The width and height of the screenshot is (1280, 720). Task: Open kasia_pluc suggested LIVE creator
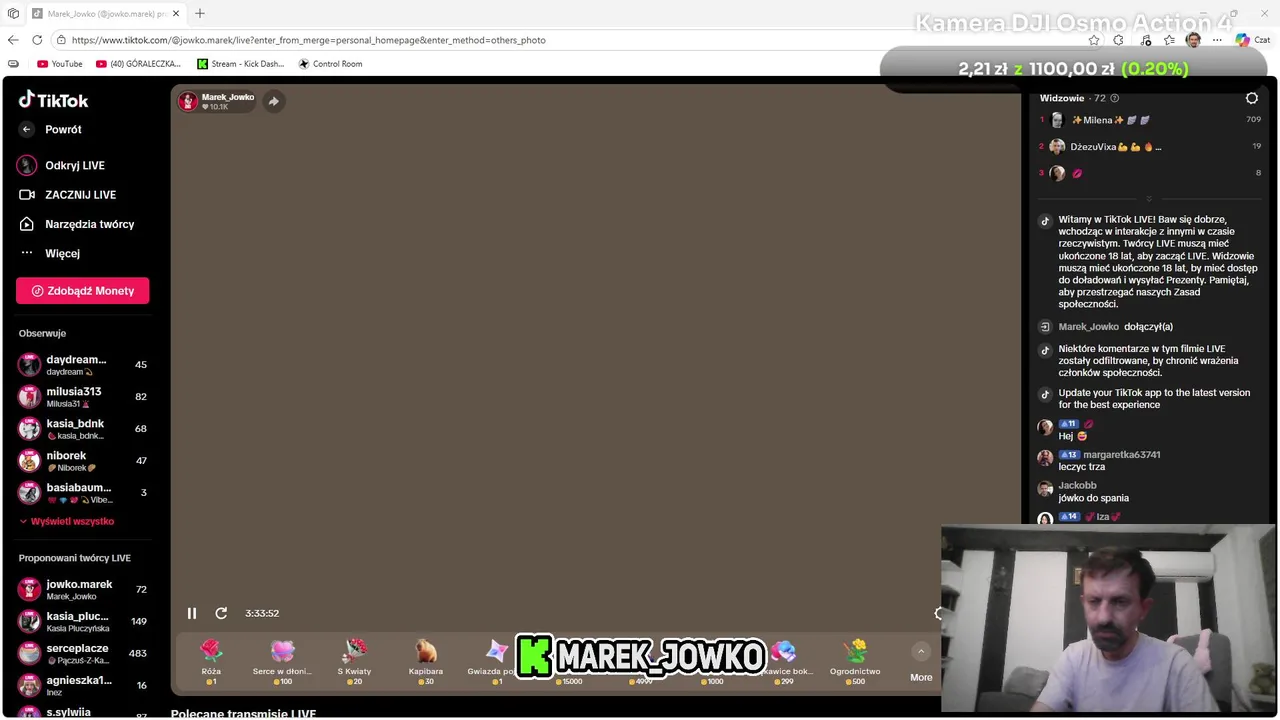pos(83,622)
